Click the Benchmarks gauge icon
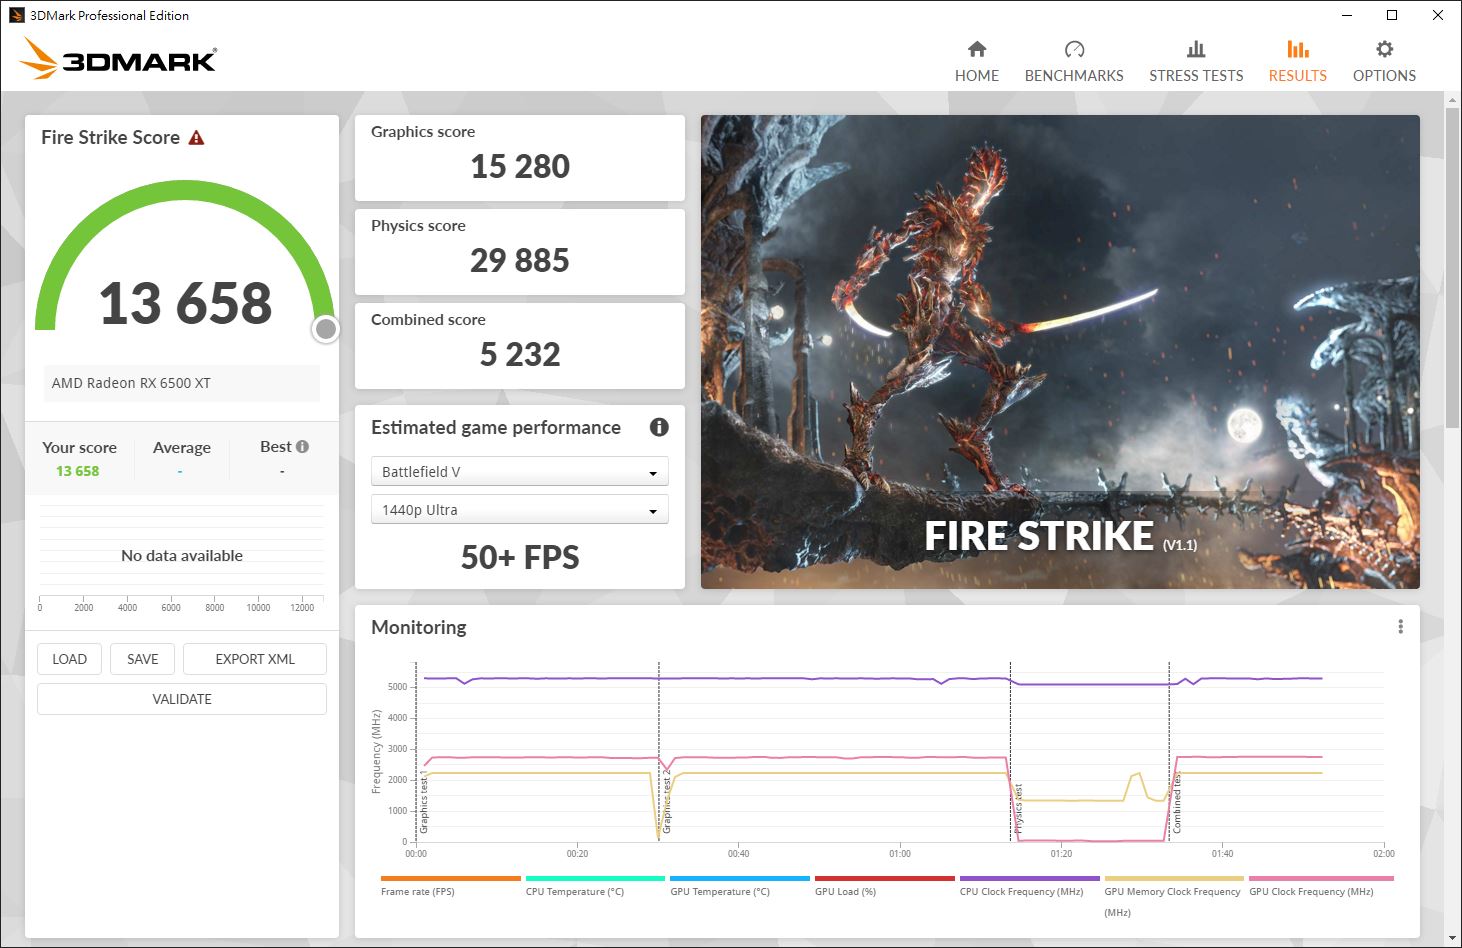The width and height of the screenshot is (1462, 948). pos(1074,49)
